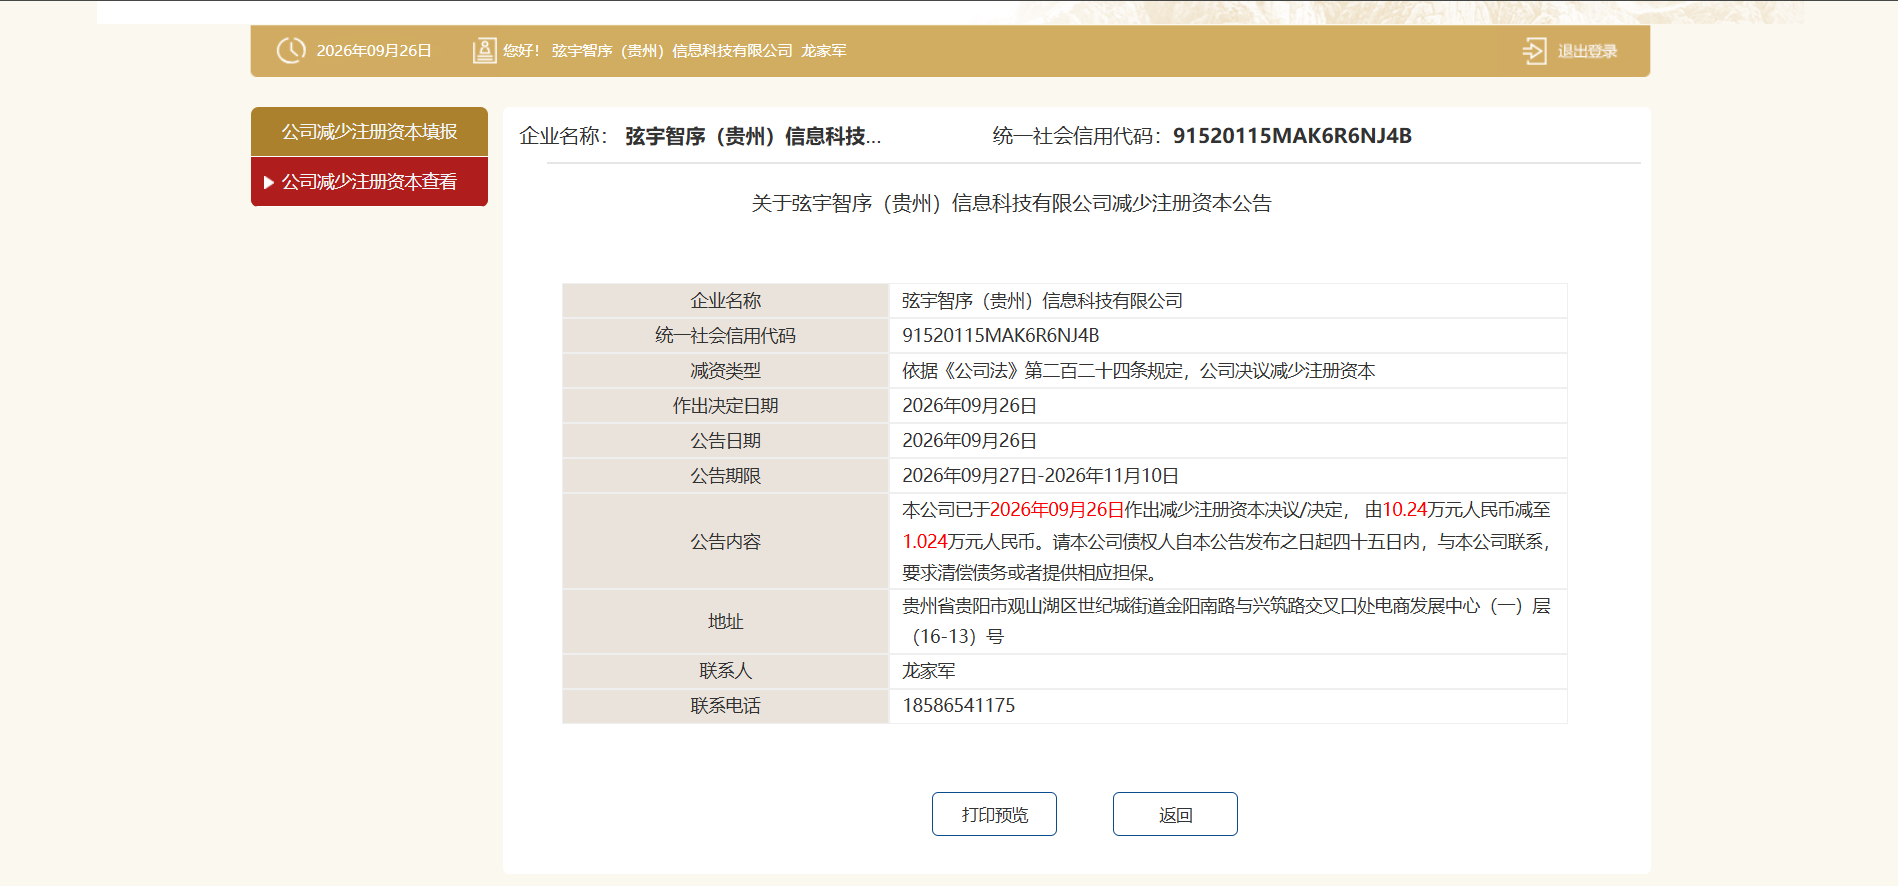Click contact name 龙家军 in table
Screen dimensions: 1898x886
(x=929, y=671)
